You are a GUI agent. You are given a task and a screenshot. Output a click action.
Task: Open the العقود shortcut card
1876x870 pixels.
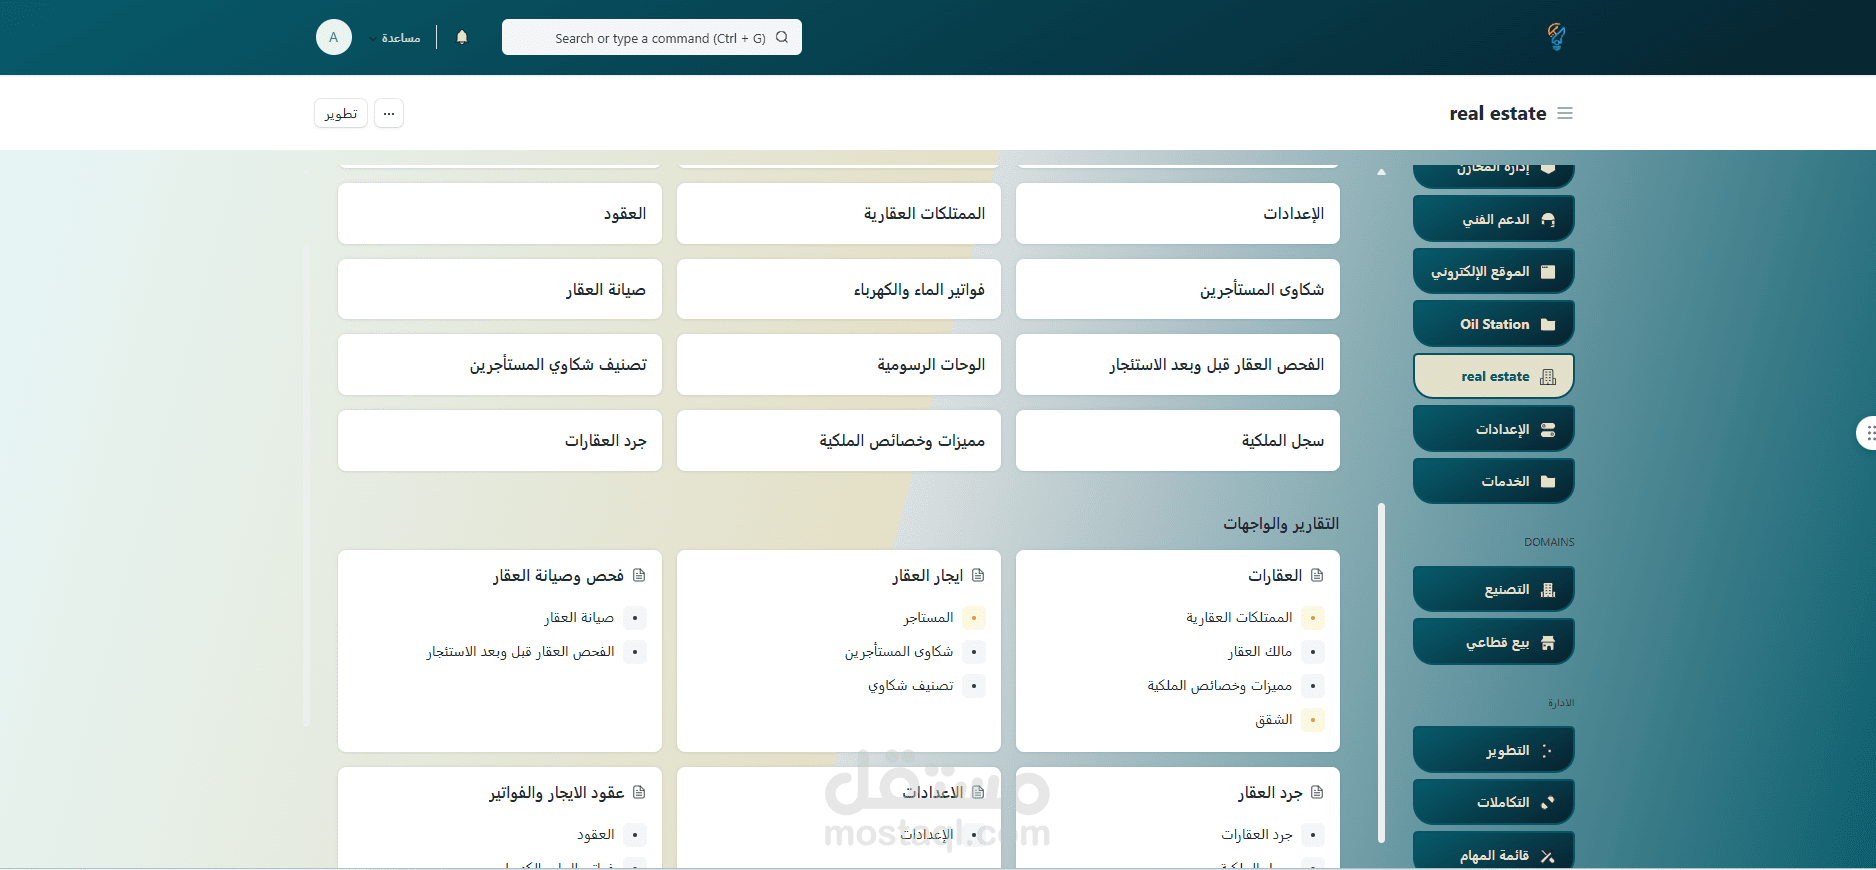point(500,213)
